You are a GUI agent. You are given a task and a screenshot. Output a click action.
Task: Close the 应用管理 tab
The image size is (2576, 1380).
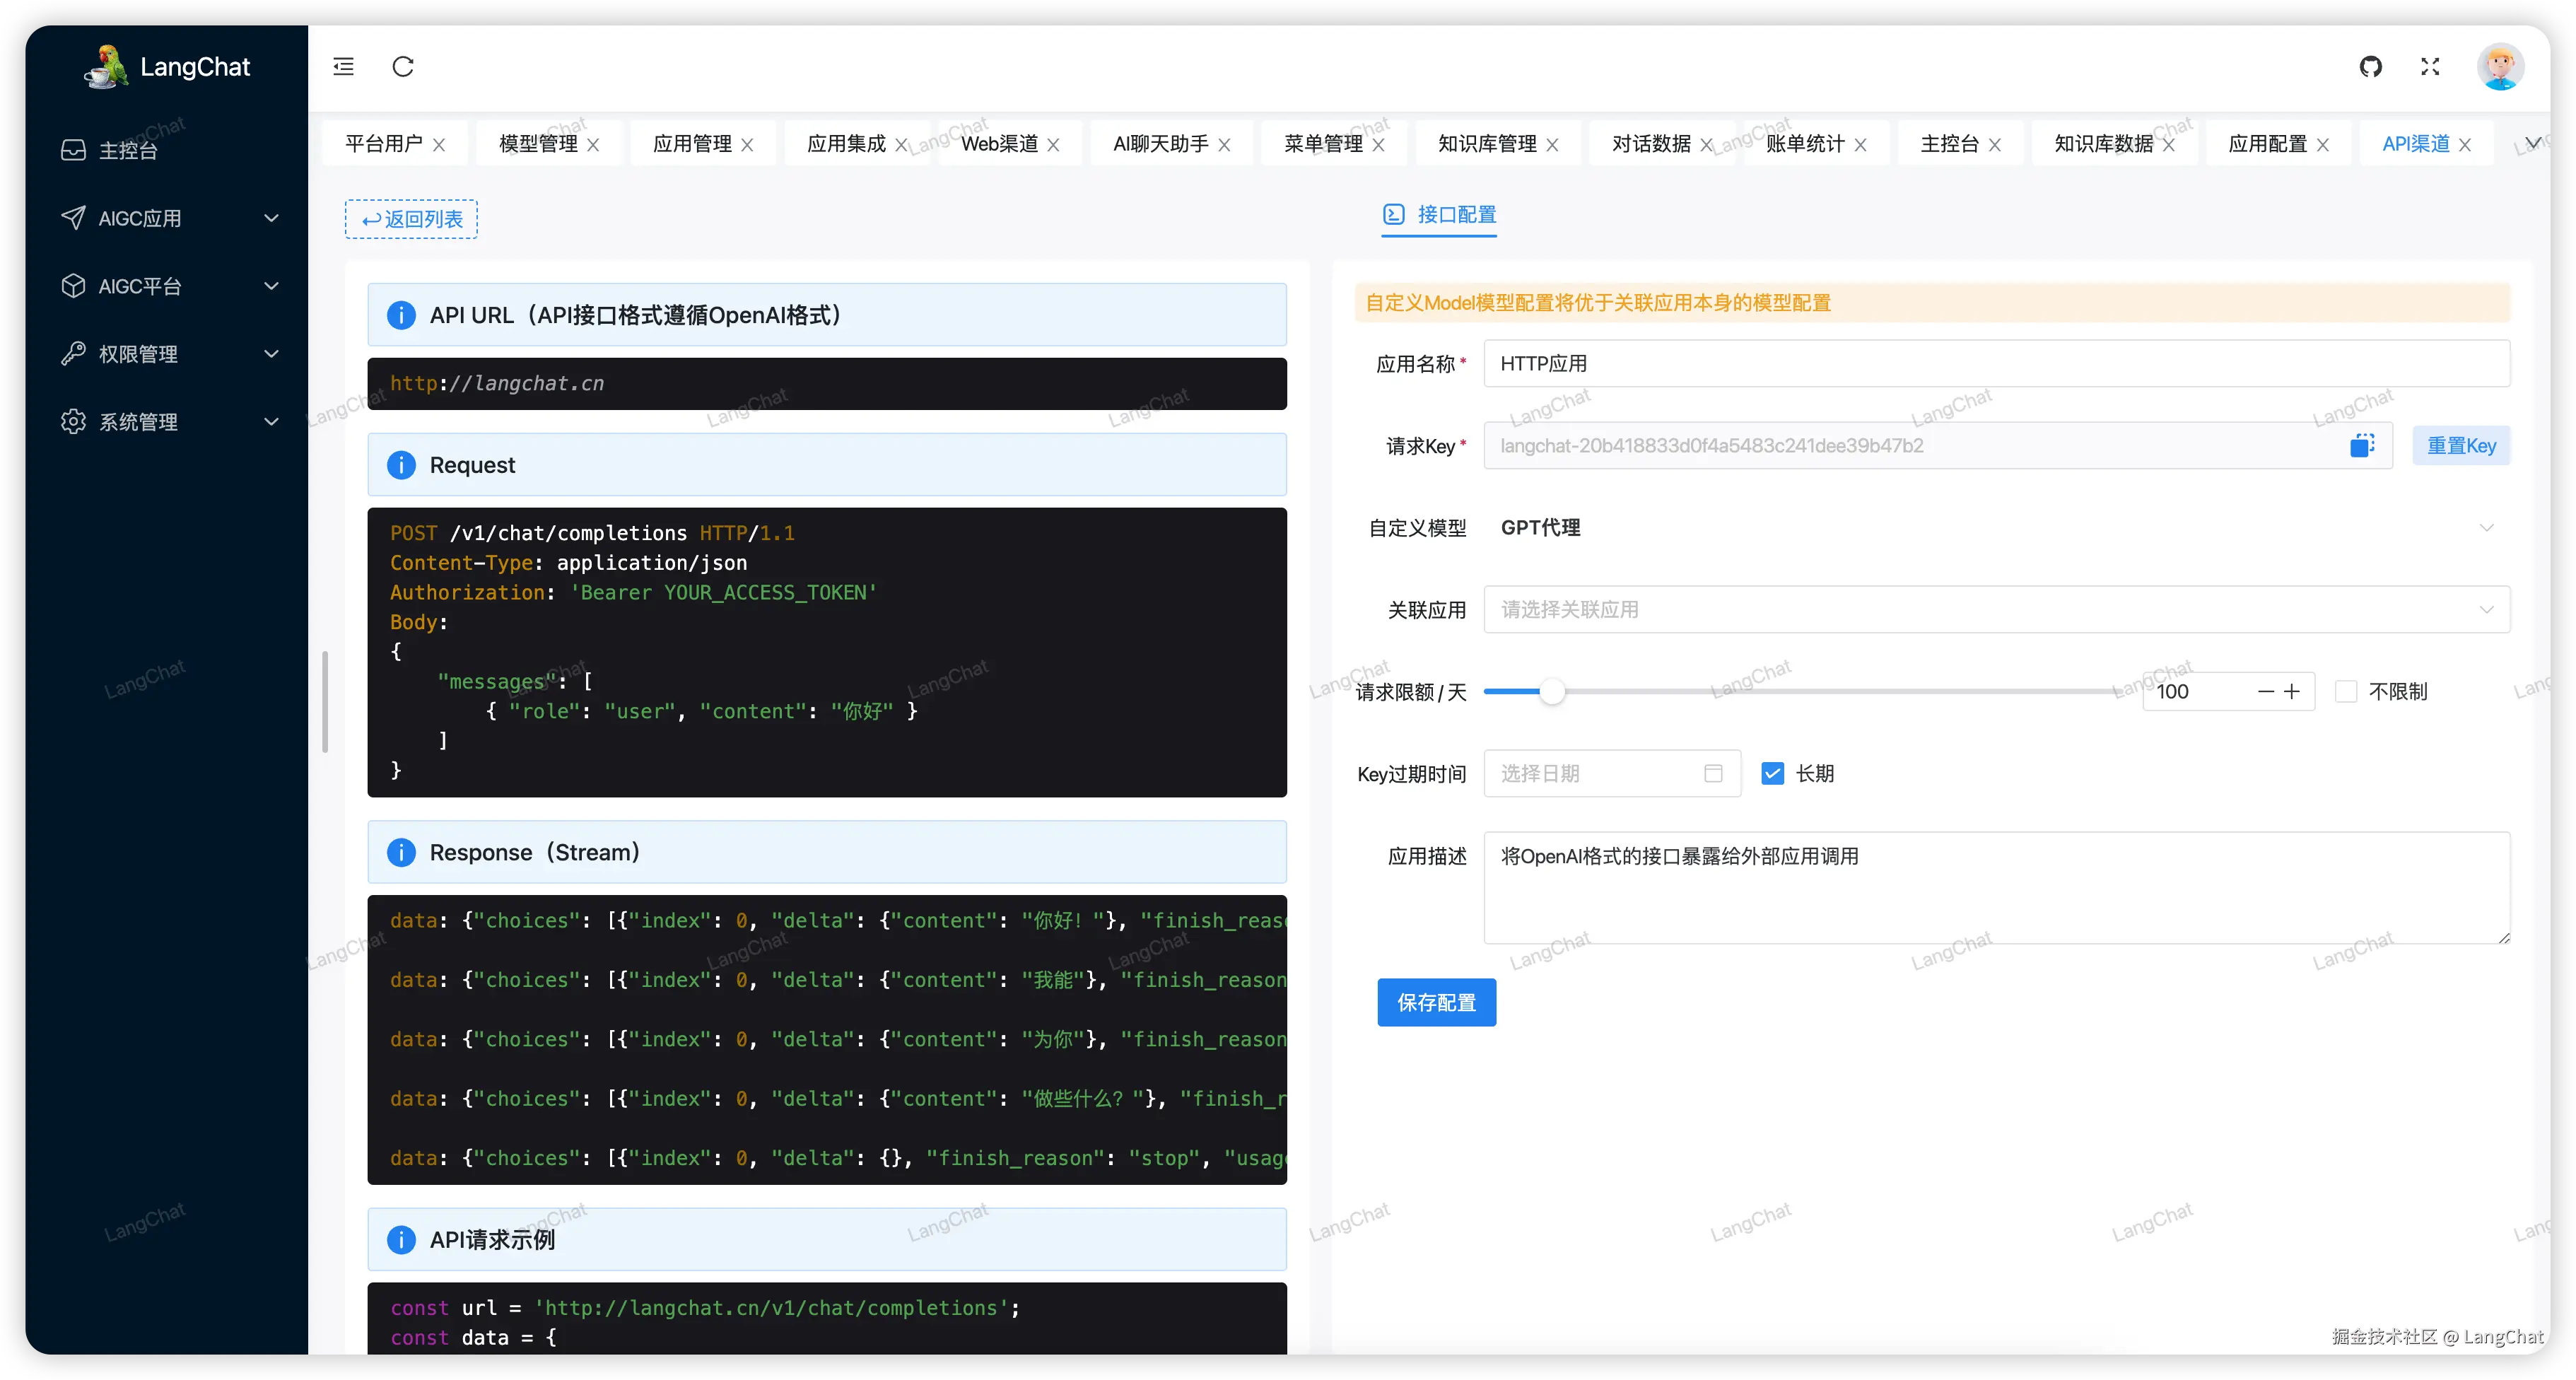[x=747, y=145]
